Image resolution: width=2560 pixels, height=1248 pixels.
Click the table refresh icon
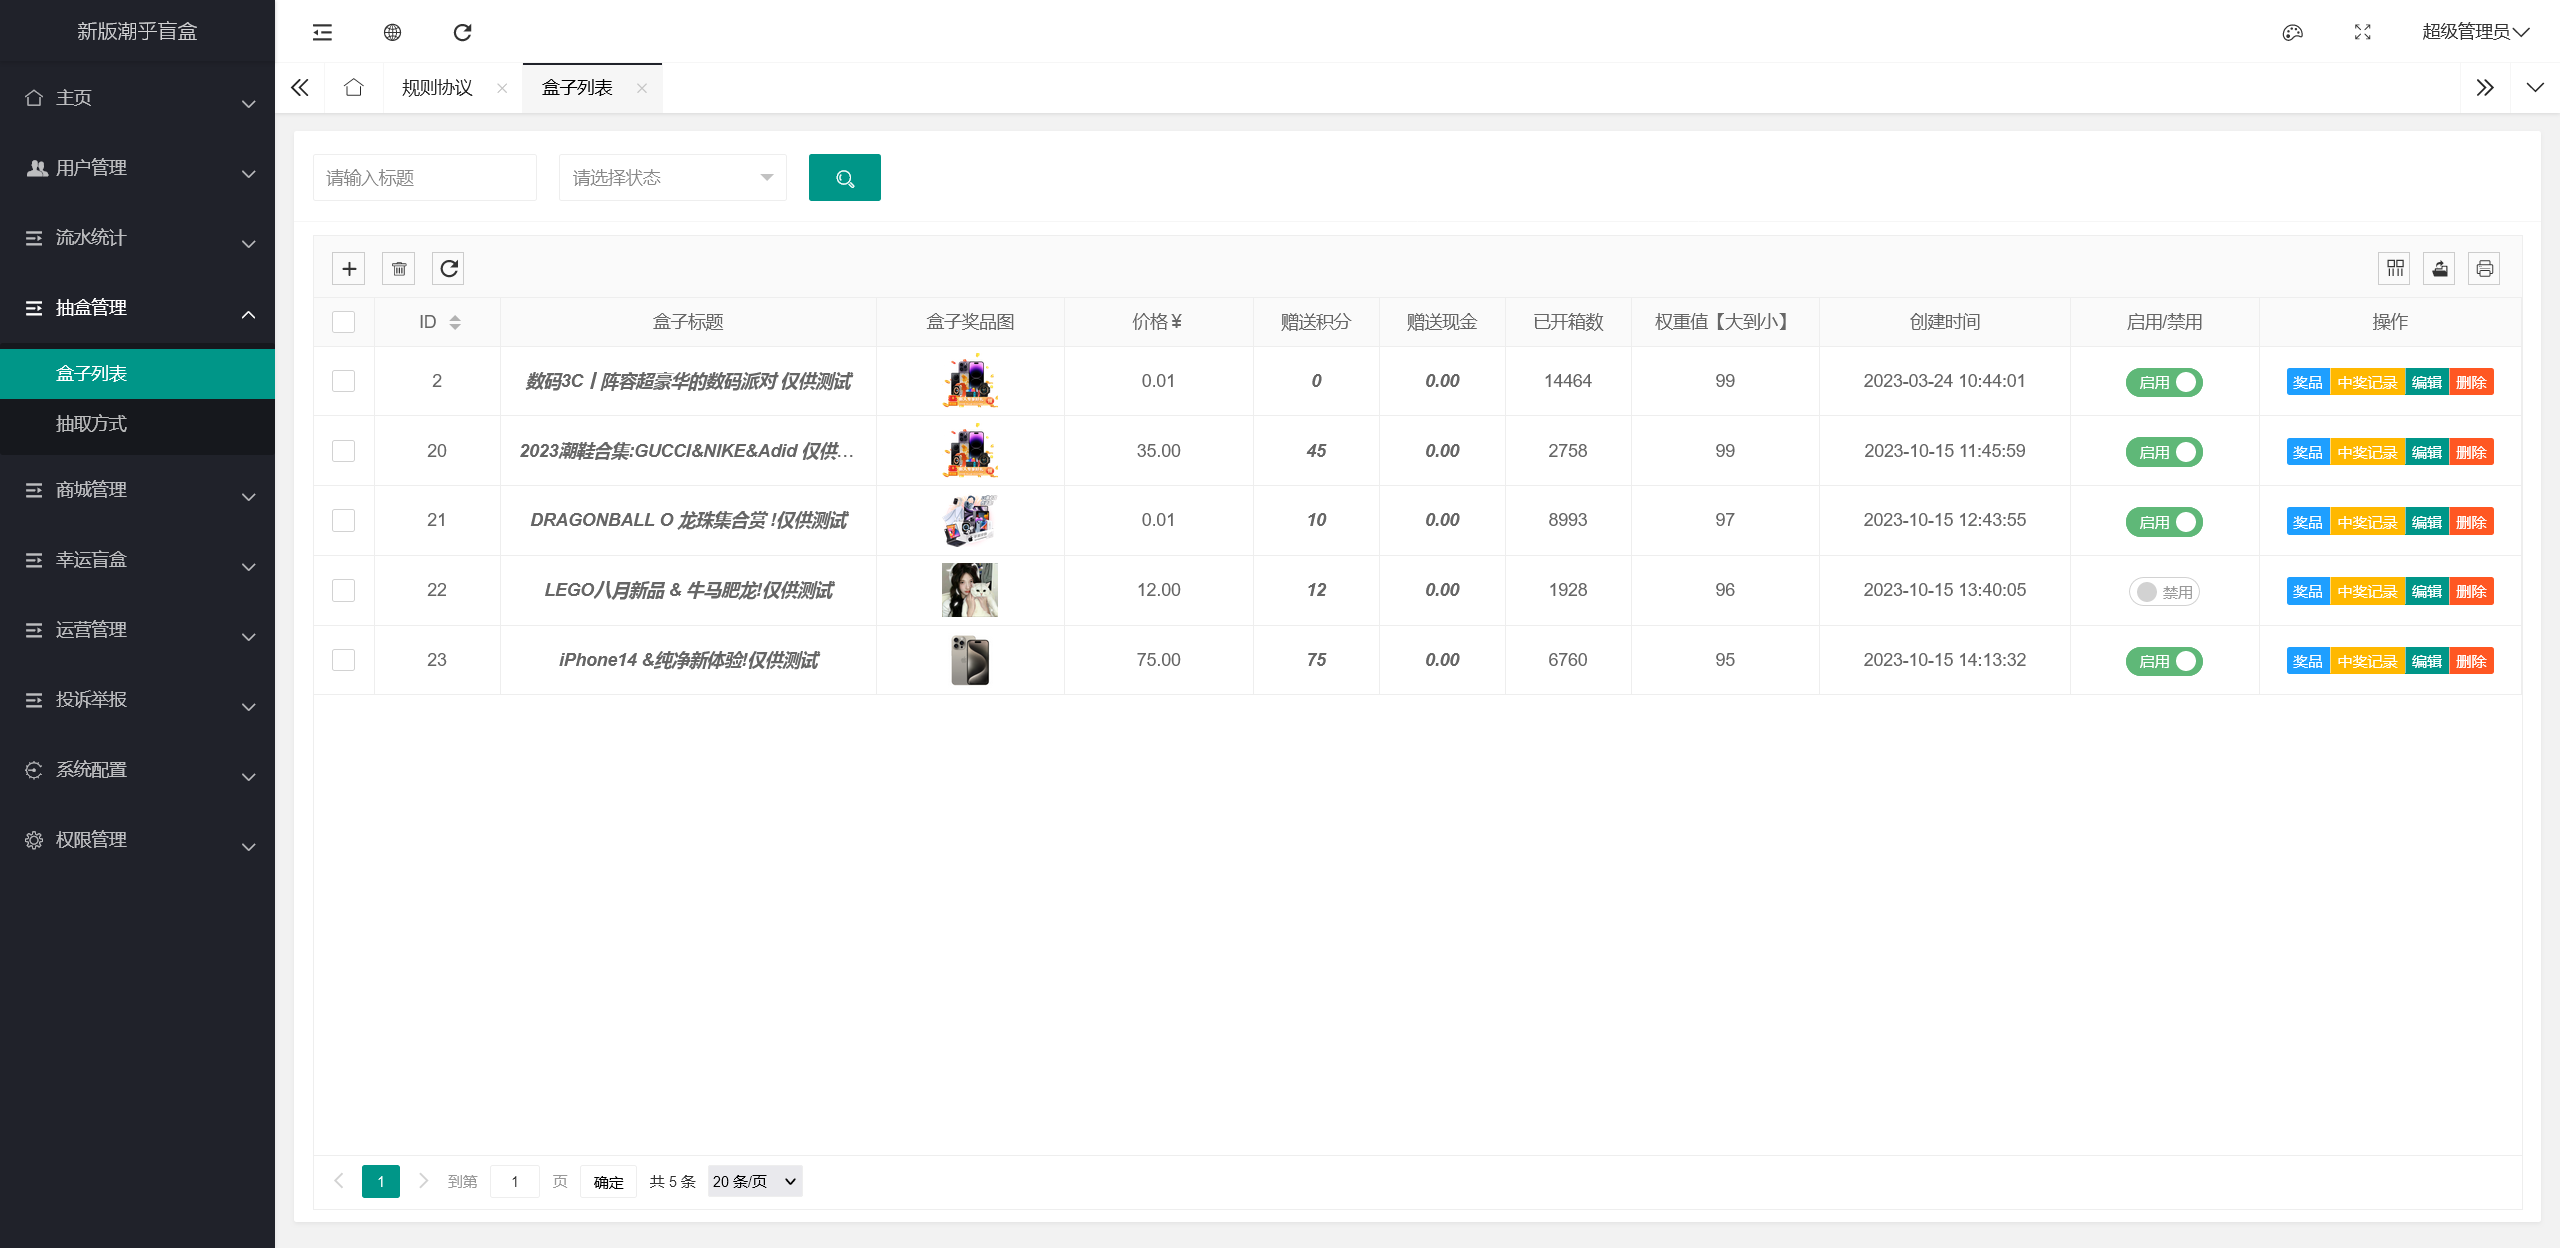448,268
